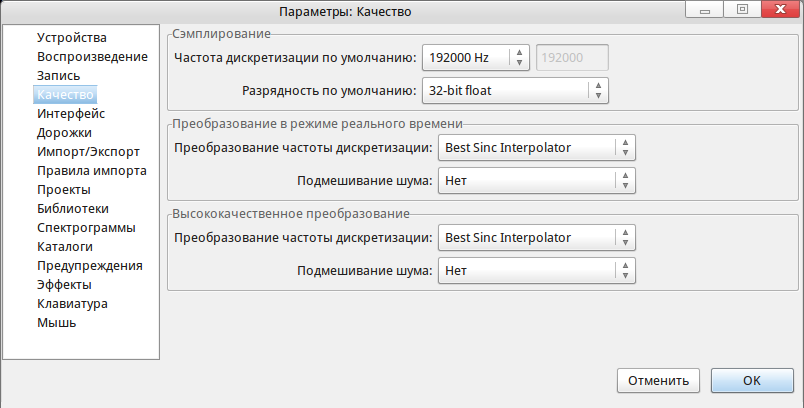804x408 pixels.
Task: Click the disabled 192000 sample rate field
Action: 572,58
